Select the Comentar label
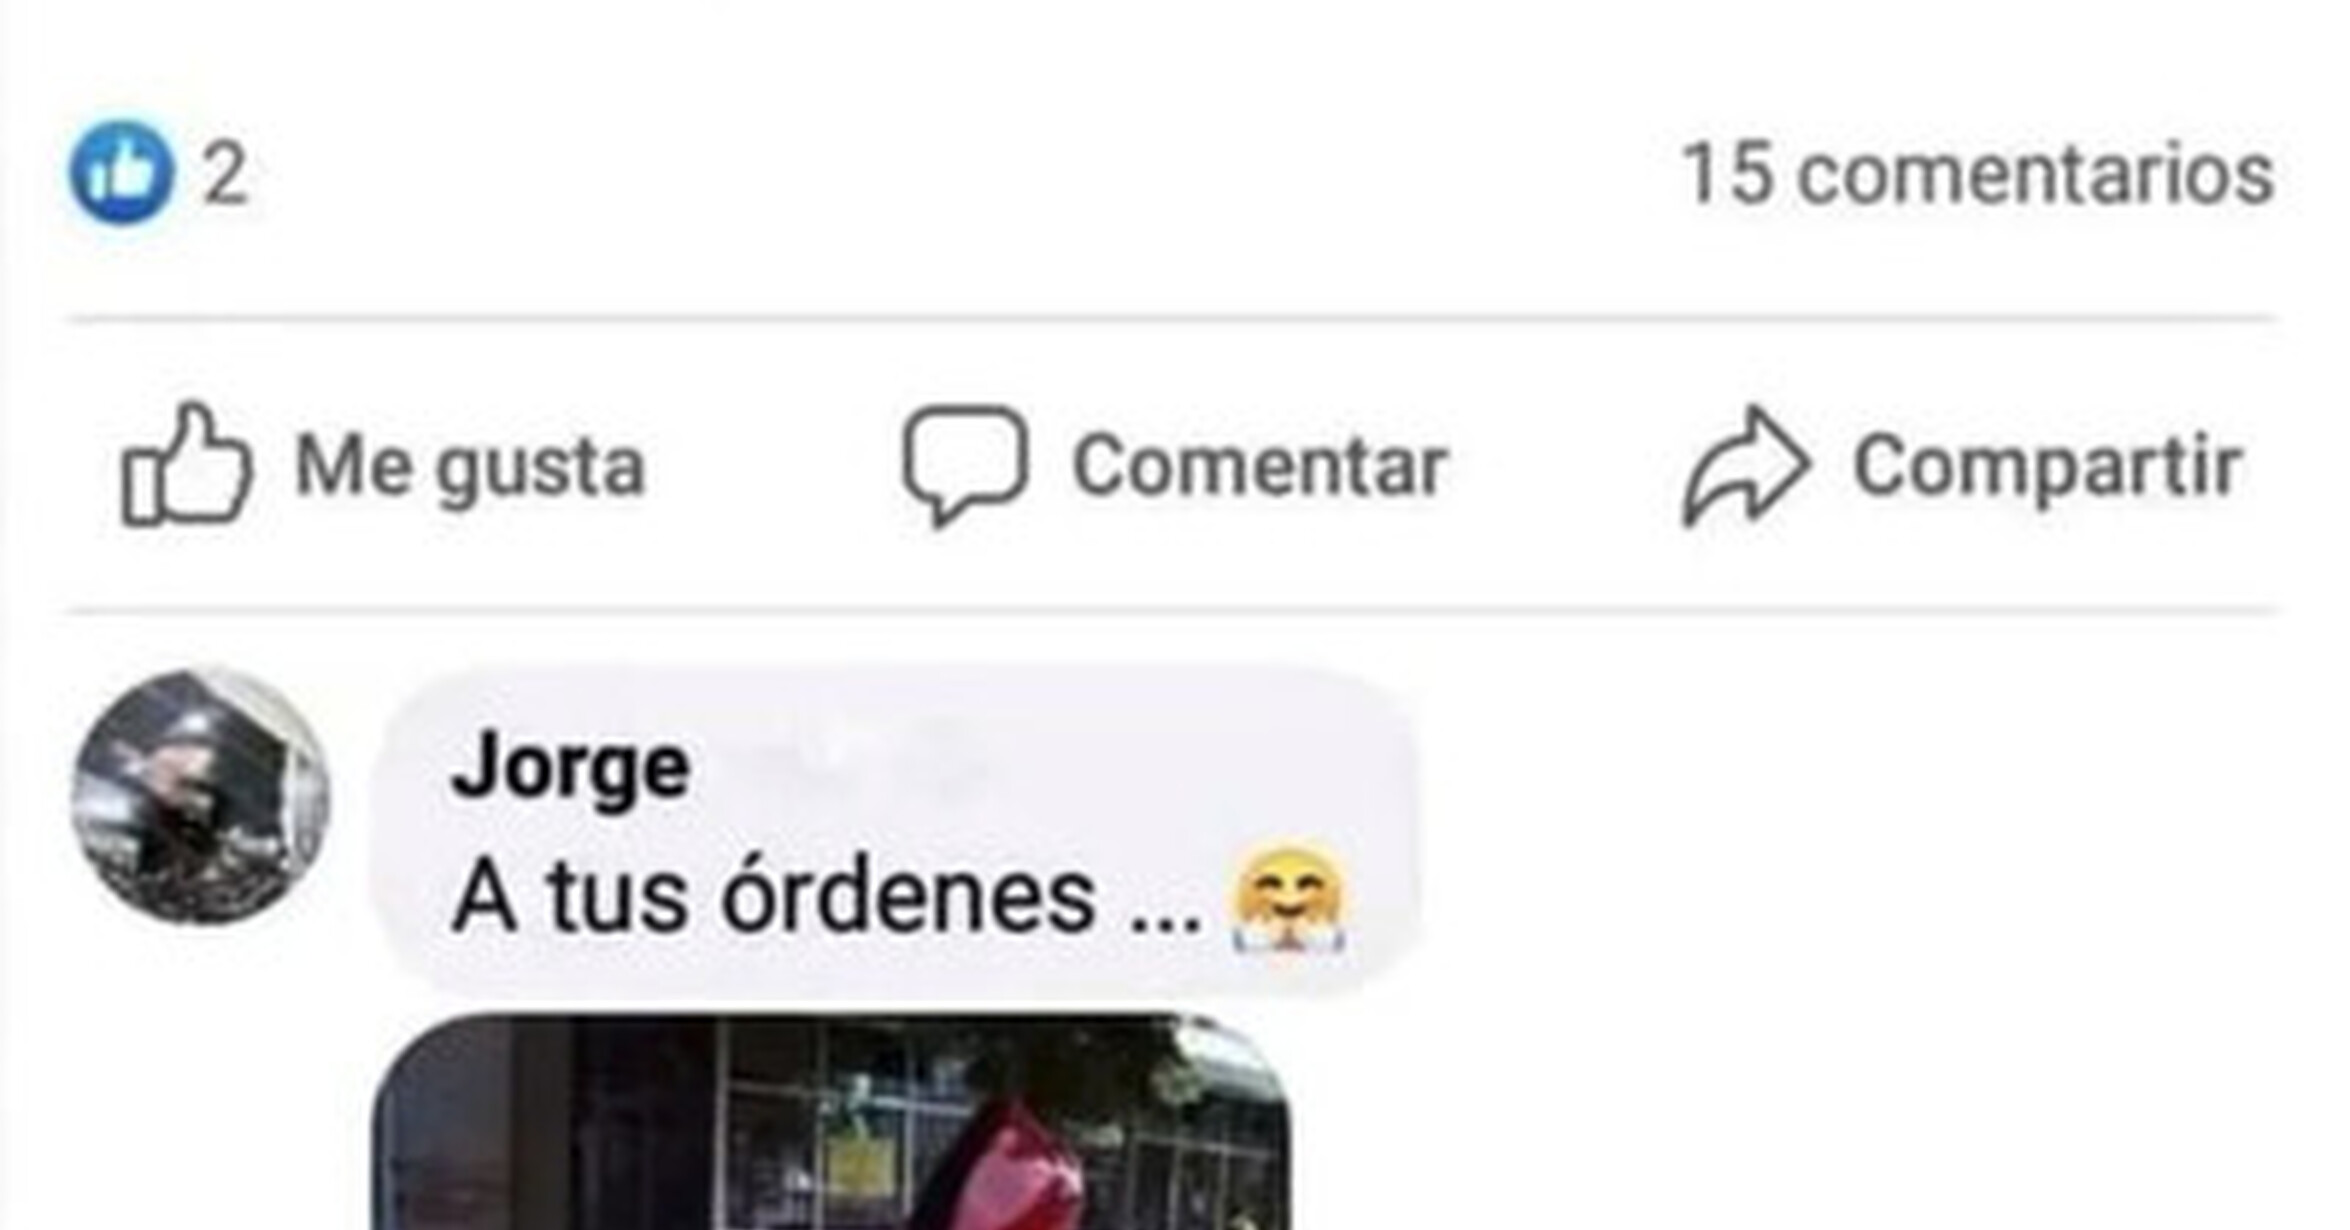This screenshot has width=2350, height=1230. [x=1260, y=467]
